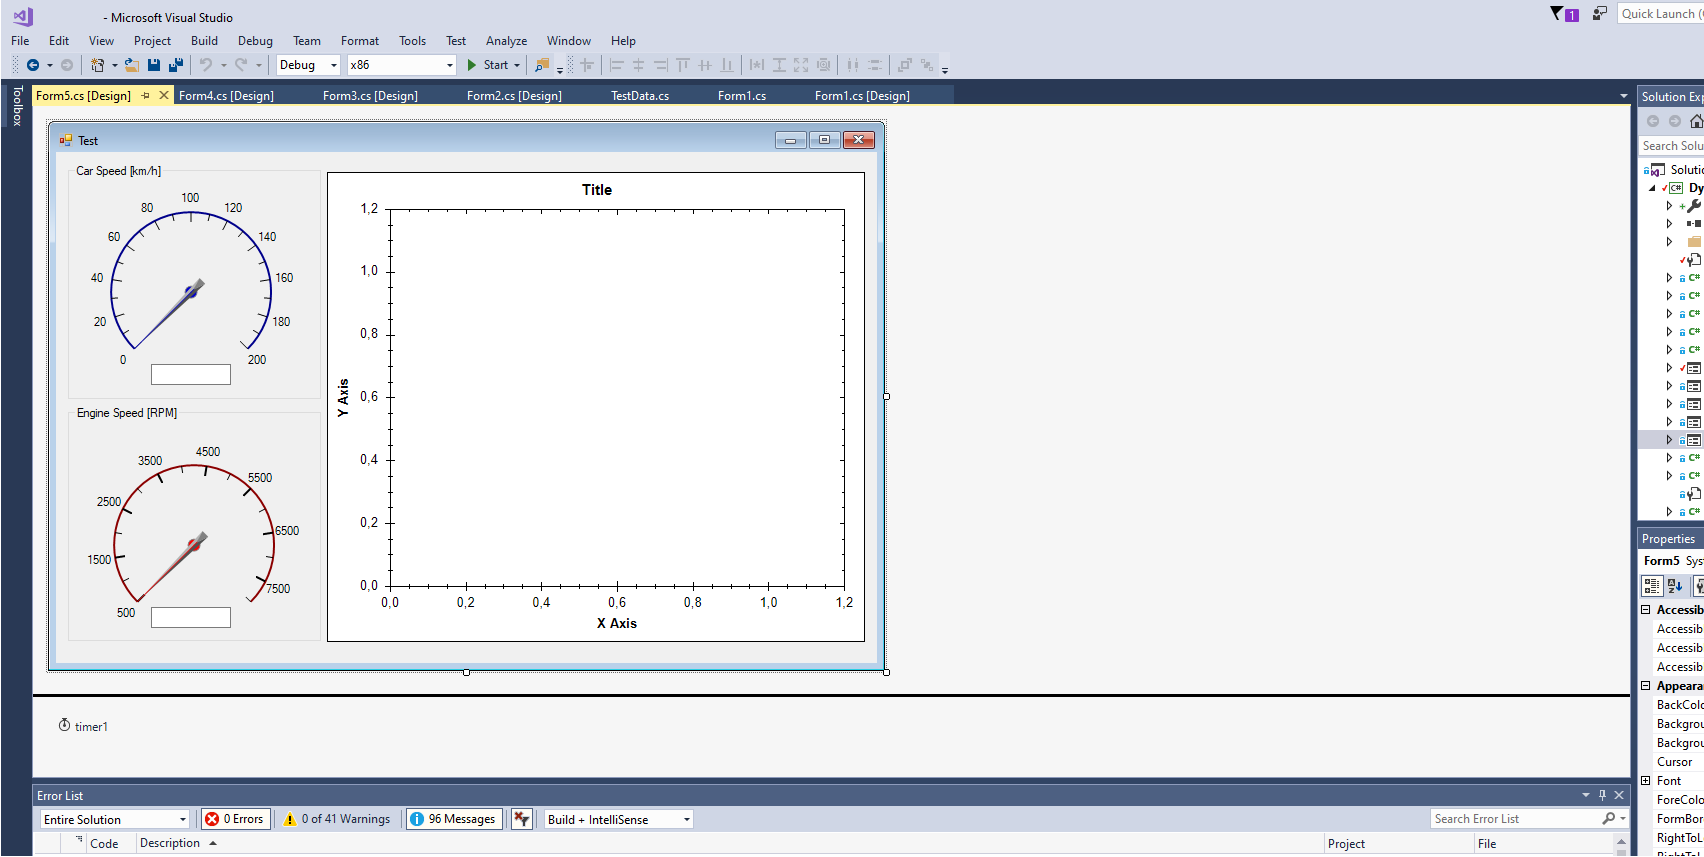Open the Build menu
Screen dimensions: 1704x857
coord(204,41)
